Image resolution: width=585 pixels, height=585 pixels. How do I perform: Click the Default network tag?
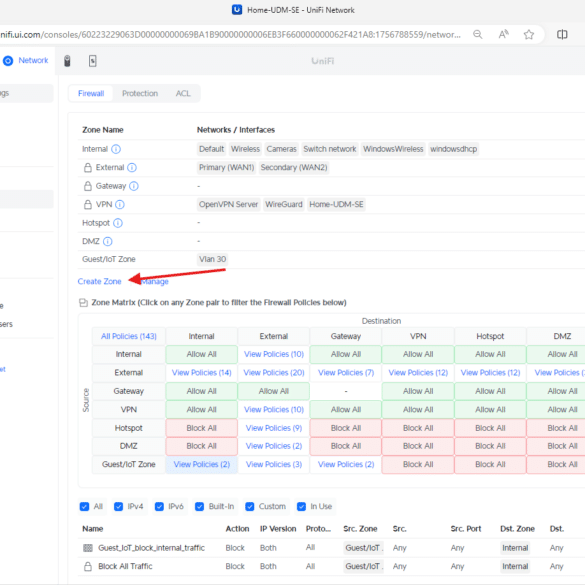(212, 149)
